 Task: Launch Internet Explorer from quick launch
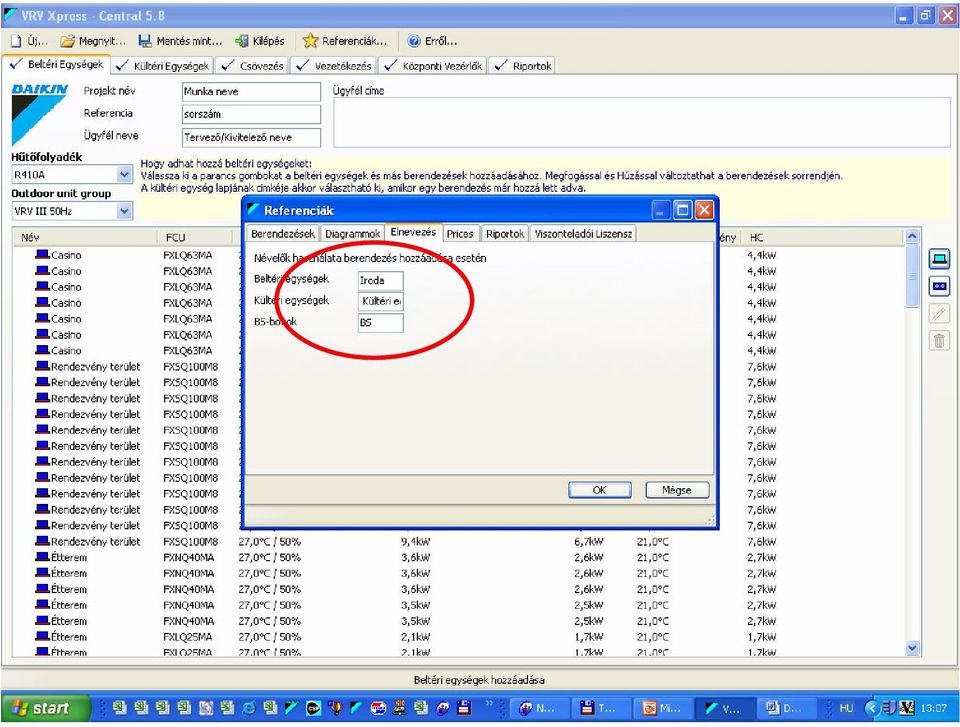(x=249, y=708)
